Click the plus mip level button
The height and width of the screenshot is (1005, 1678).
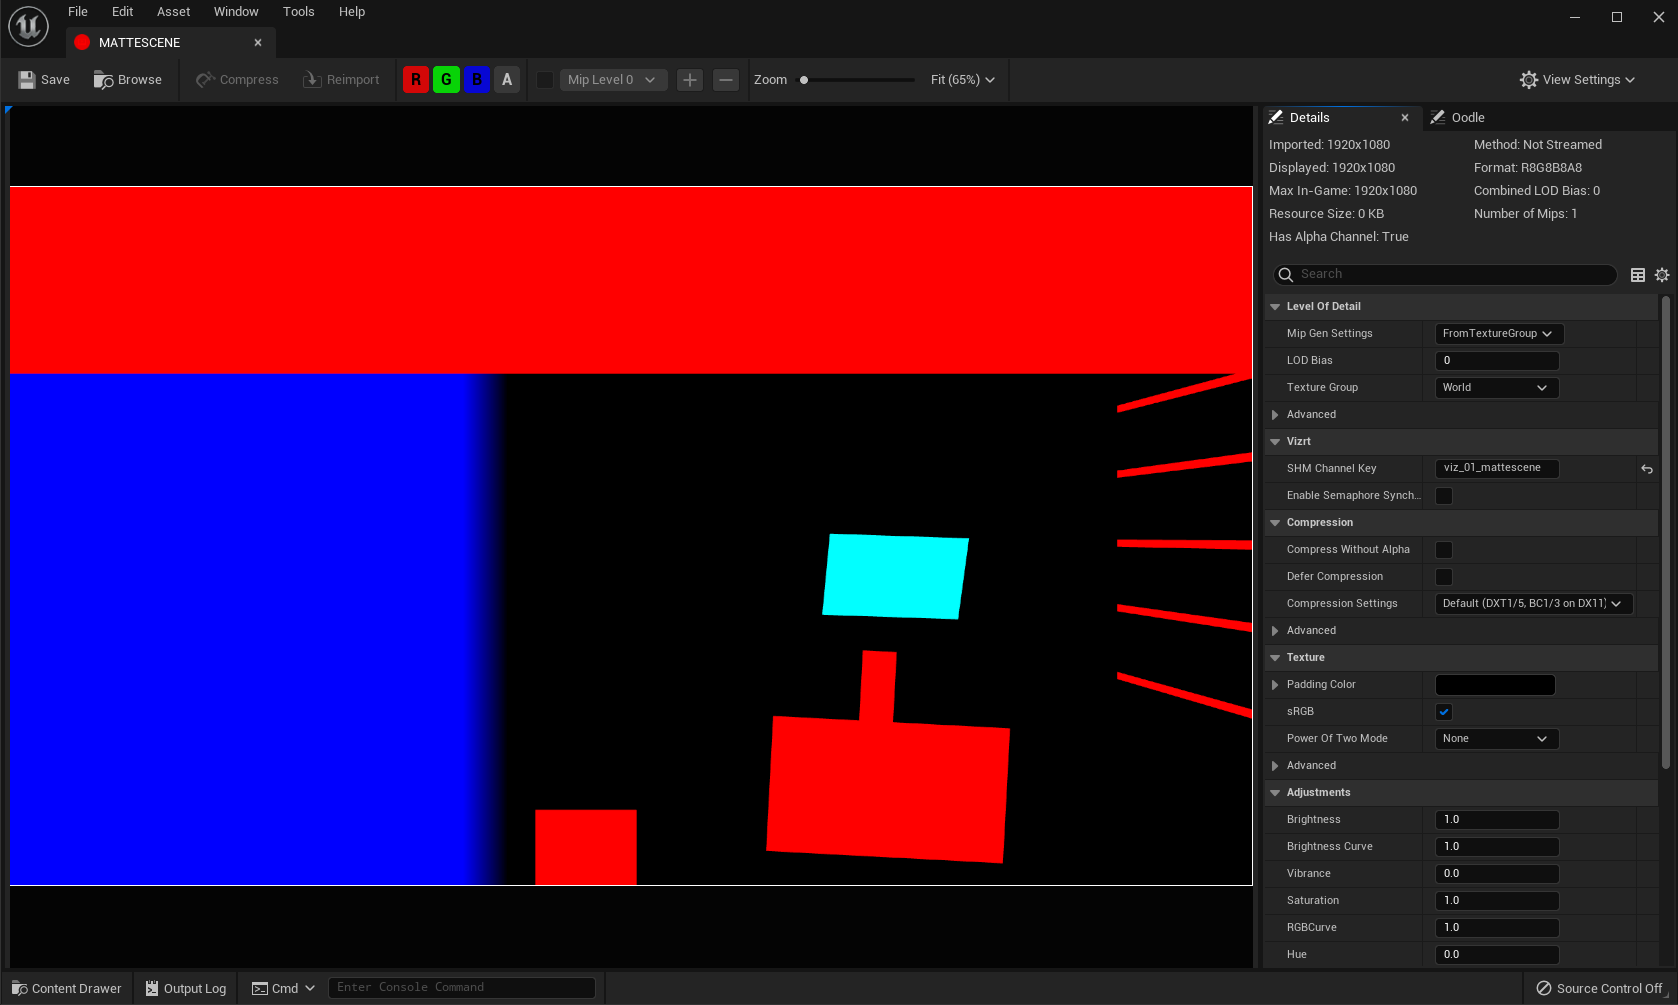(690, 80)
